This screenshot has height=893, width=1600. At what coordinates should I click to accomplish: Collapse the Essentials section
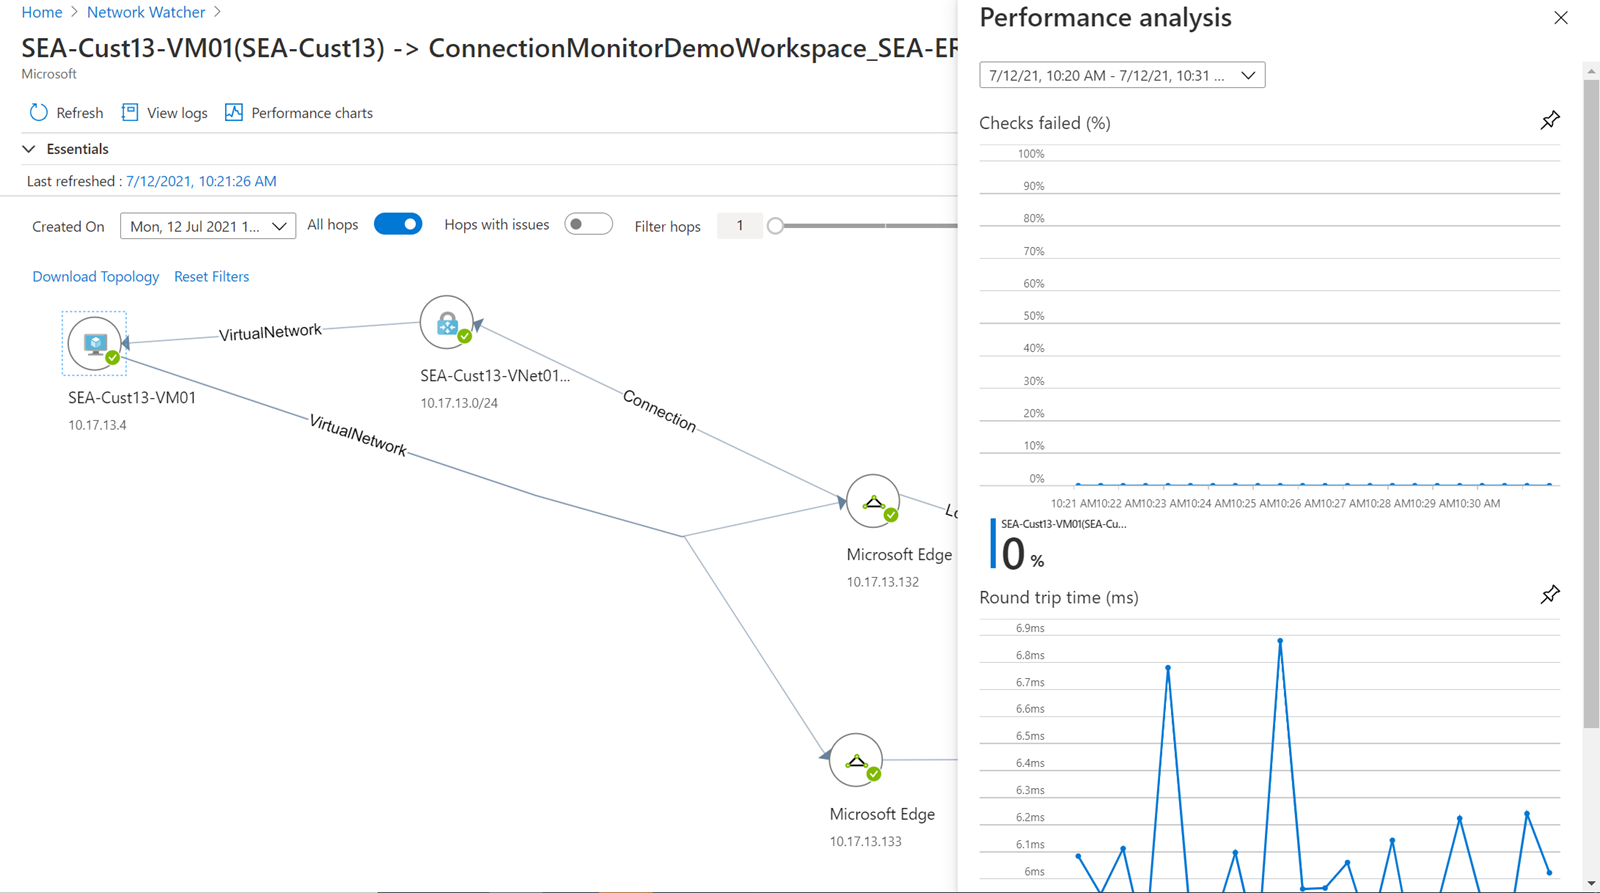point(29,149)
